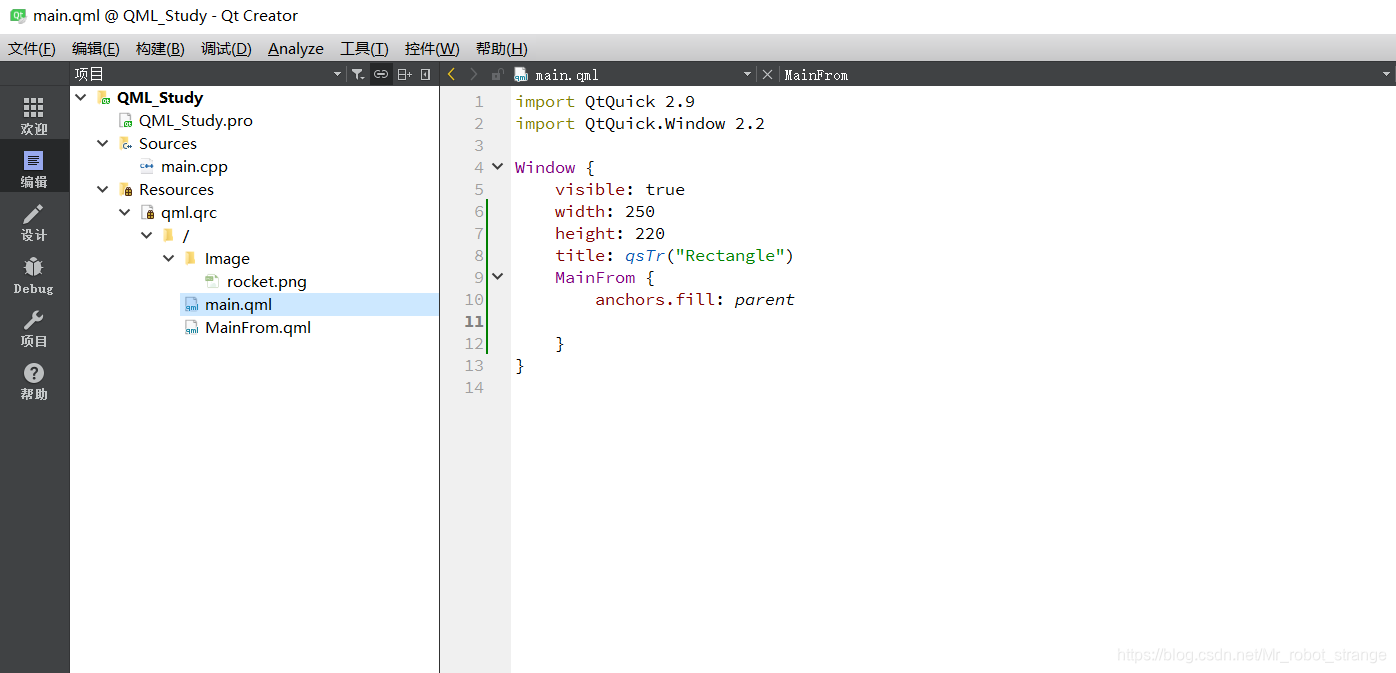Switch to Debug mode
This screenshot has width=1396, height=673.
click(x=34, y=275)
